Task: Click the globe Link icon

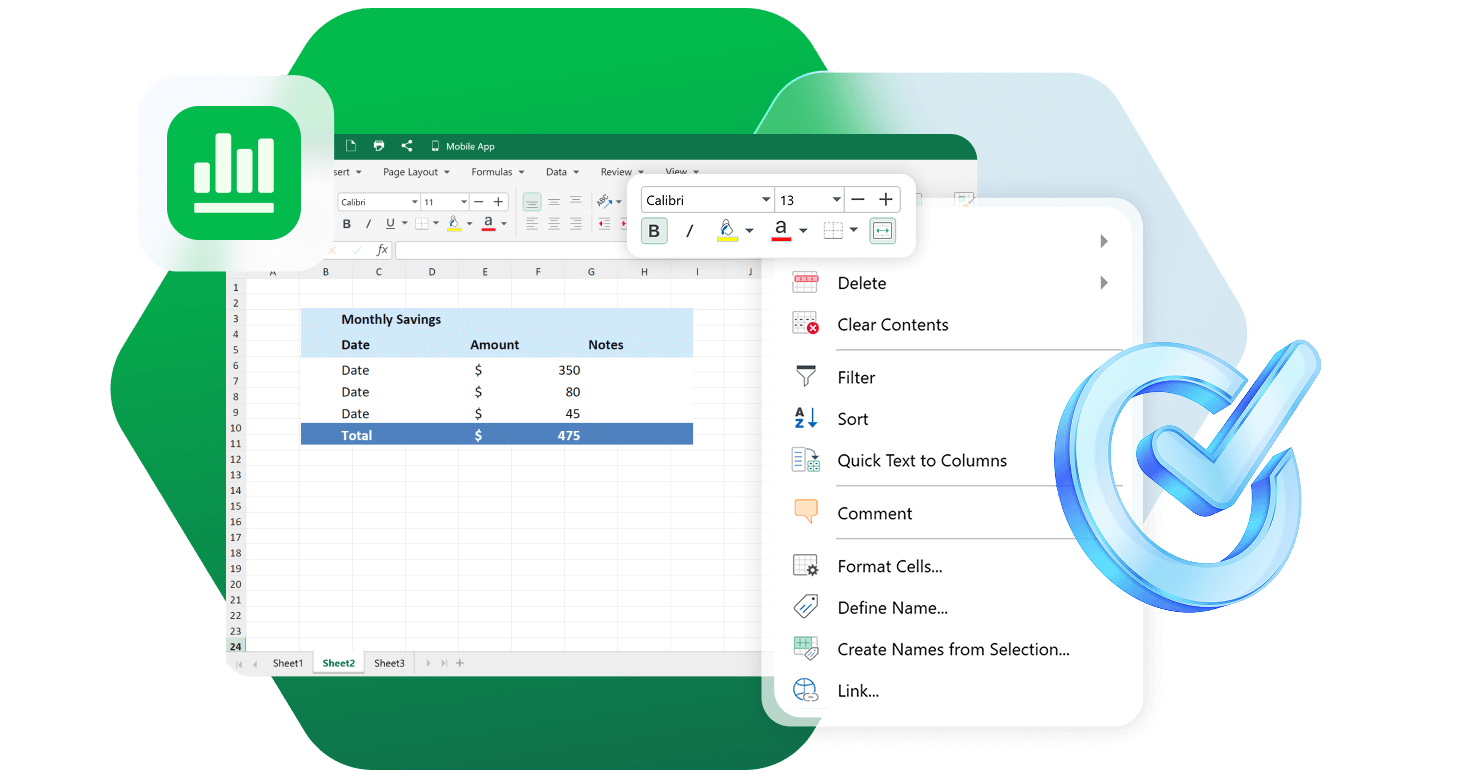Action: tap(805, 690)
